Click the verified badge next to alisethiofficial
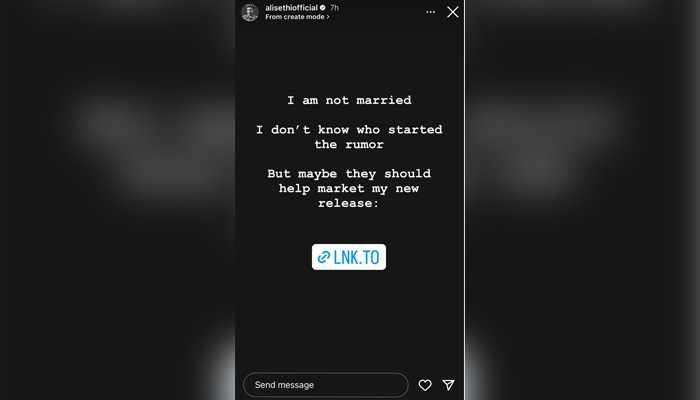Screen dimensions: 700x400 (x=323, y=8)
